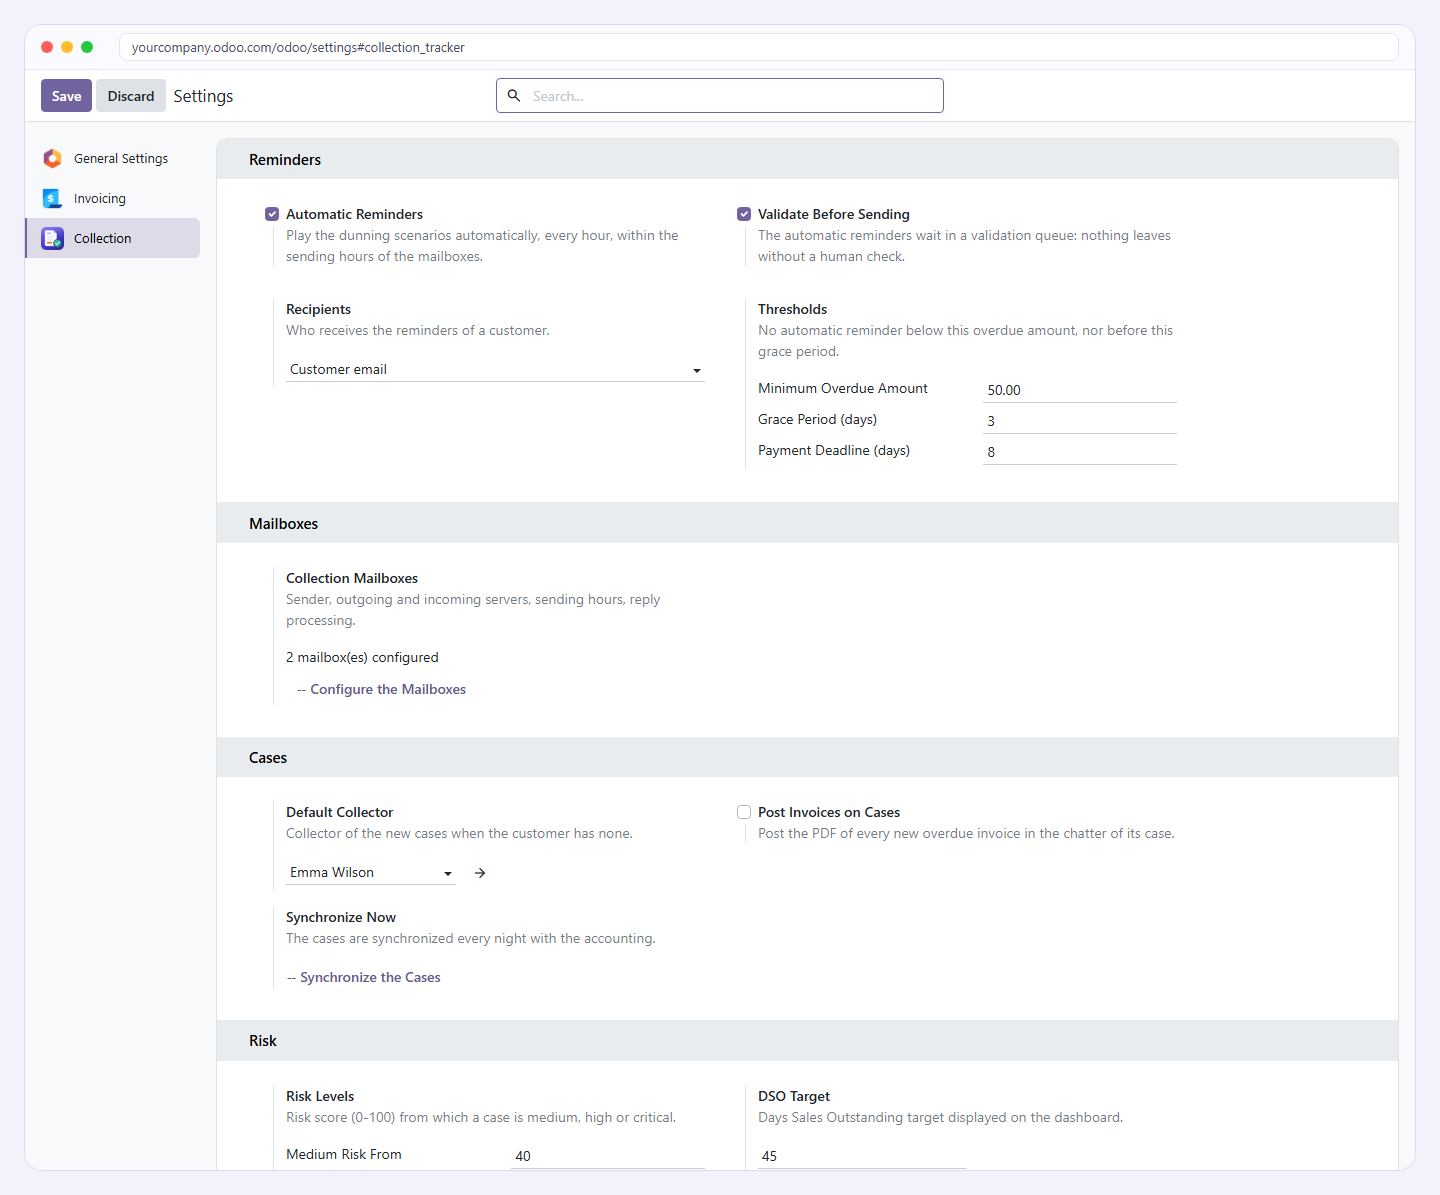
Task: Edit the DSO Target value field
Action: 862,1156
